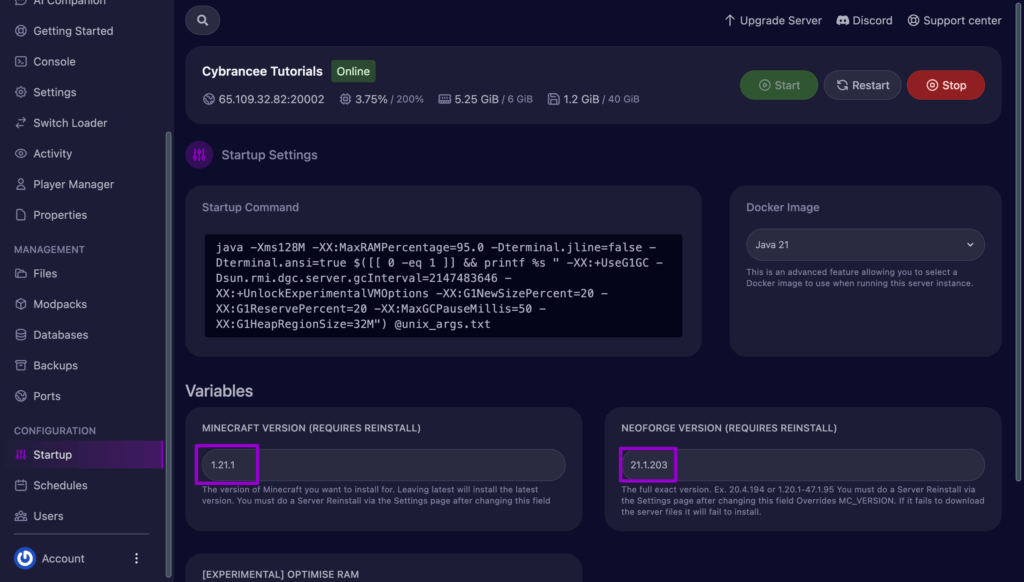Click the search magnifier button
This screenshot has height=582, width=1024.
[202, 20]
